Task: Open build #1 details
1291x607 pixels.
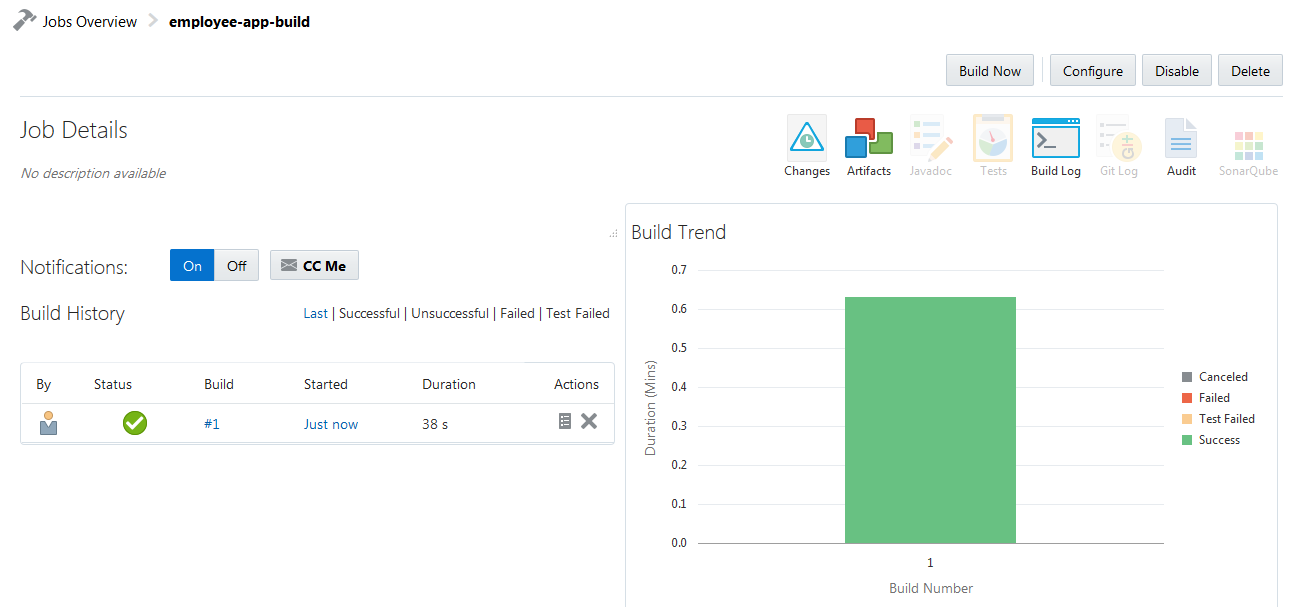Action: (x=211, y=423)
